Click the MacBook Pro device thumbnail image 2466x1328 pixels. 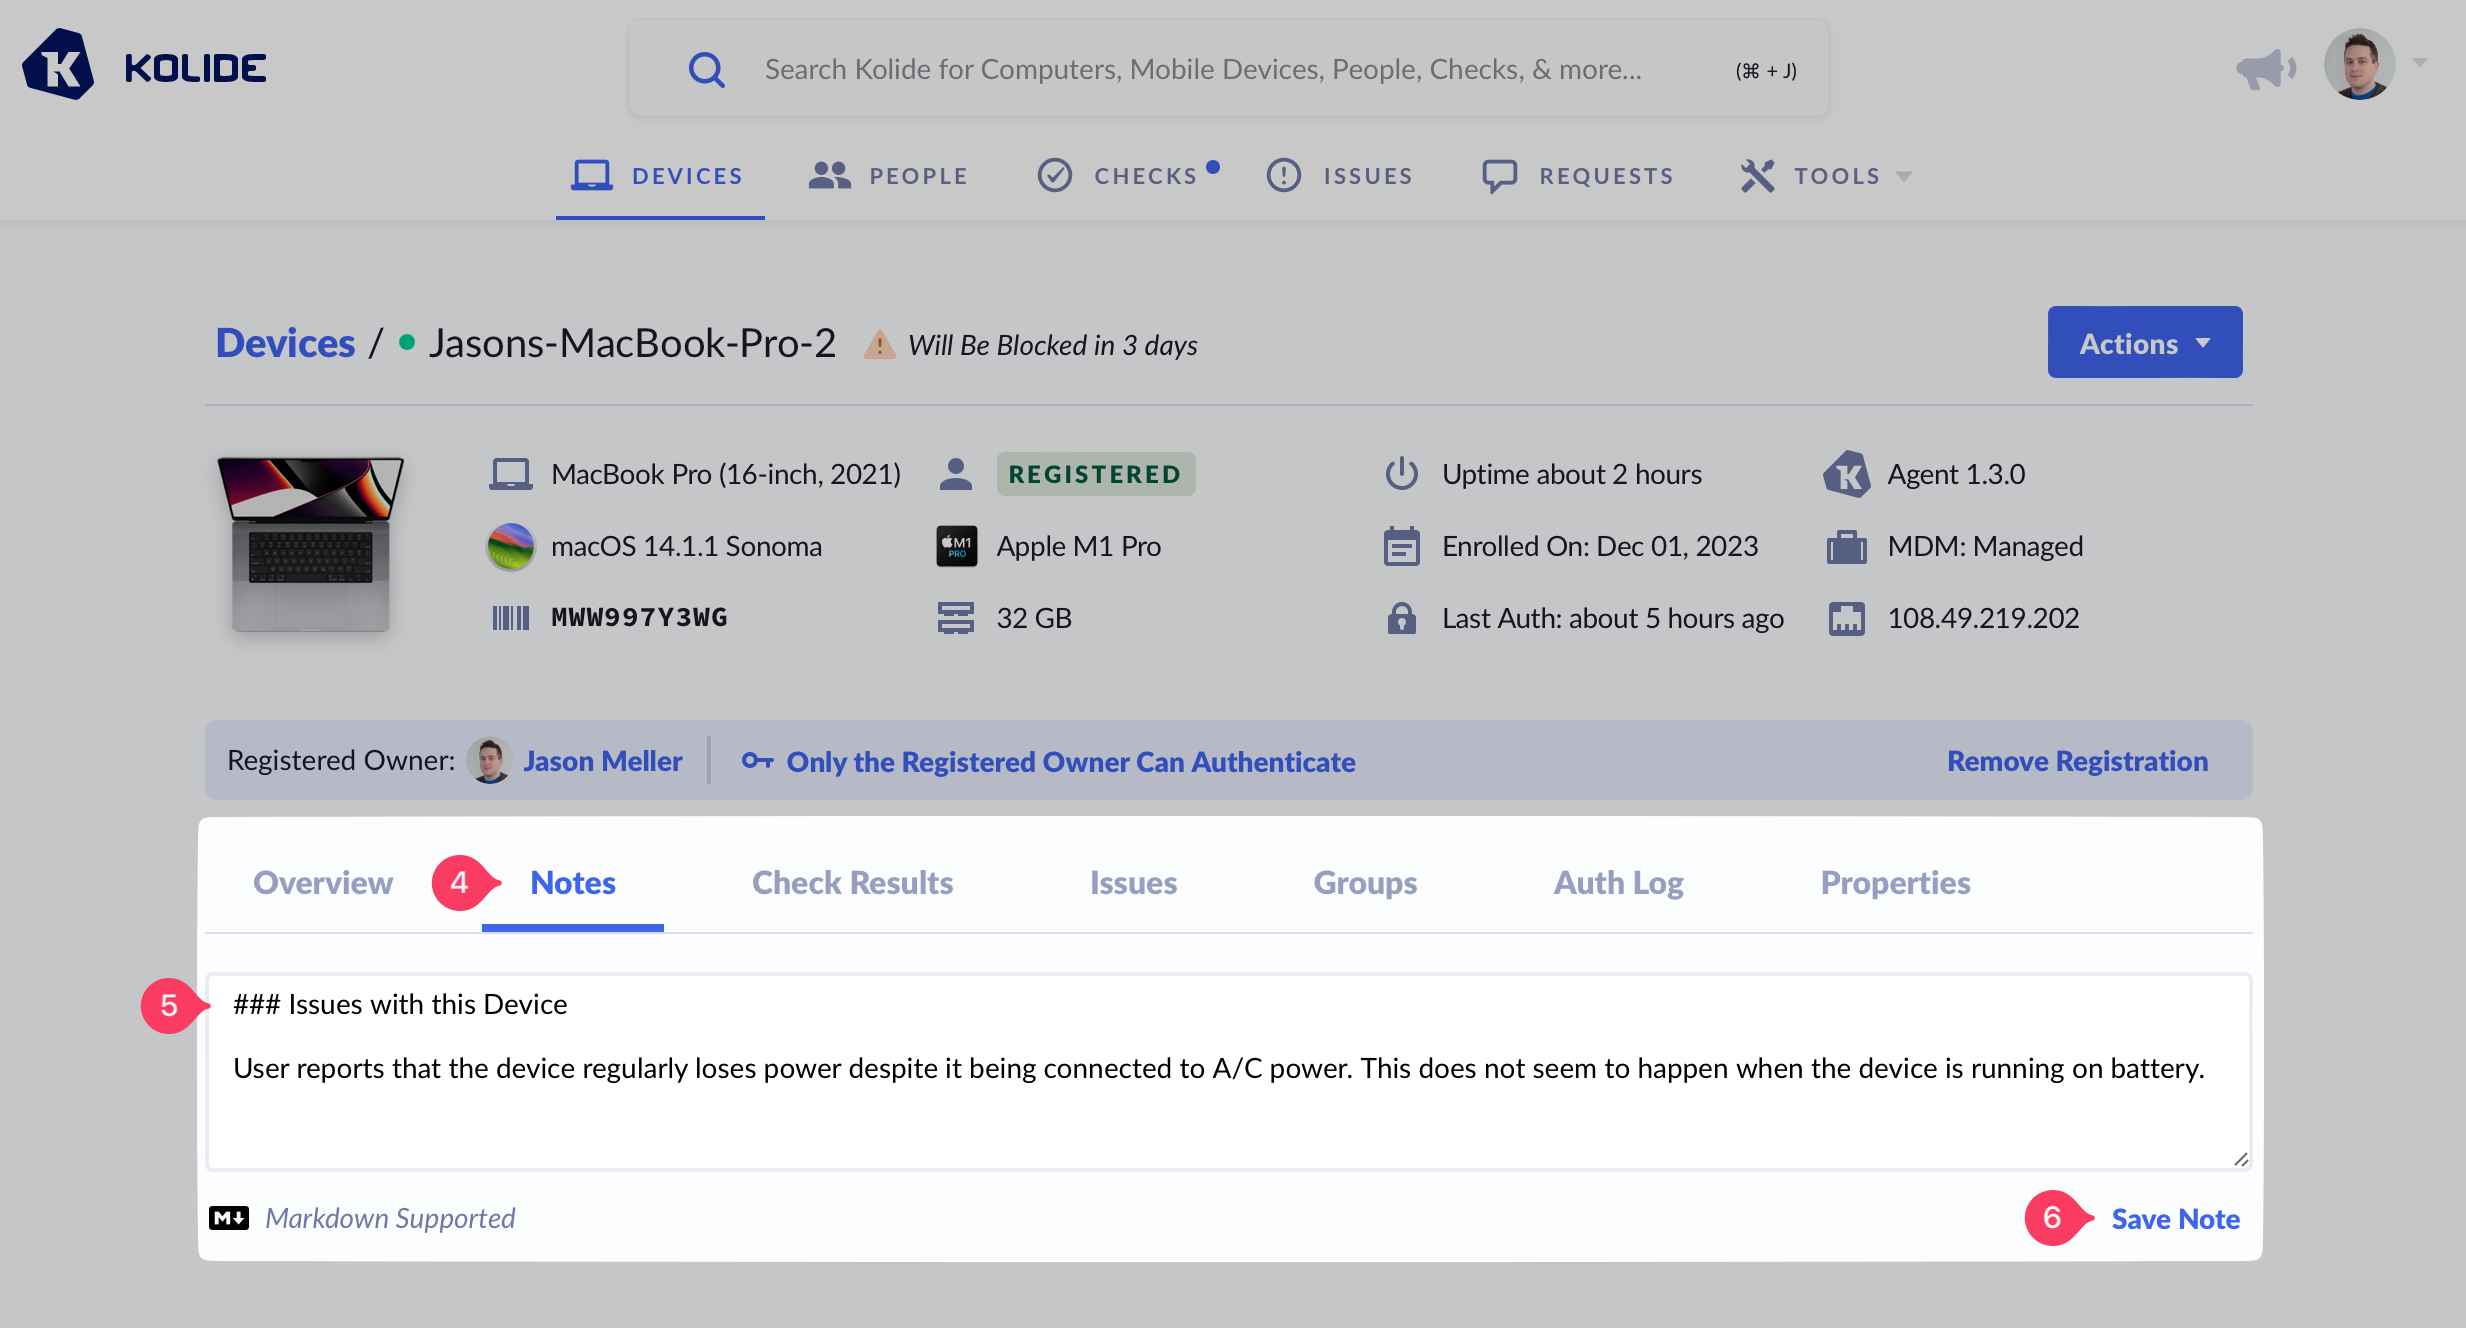click(x=311, y=545)
